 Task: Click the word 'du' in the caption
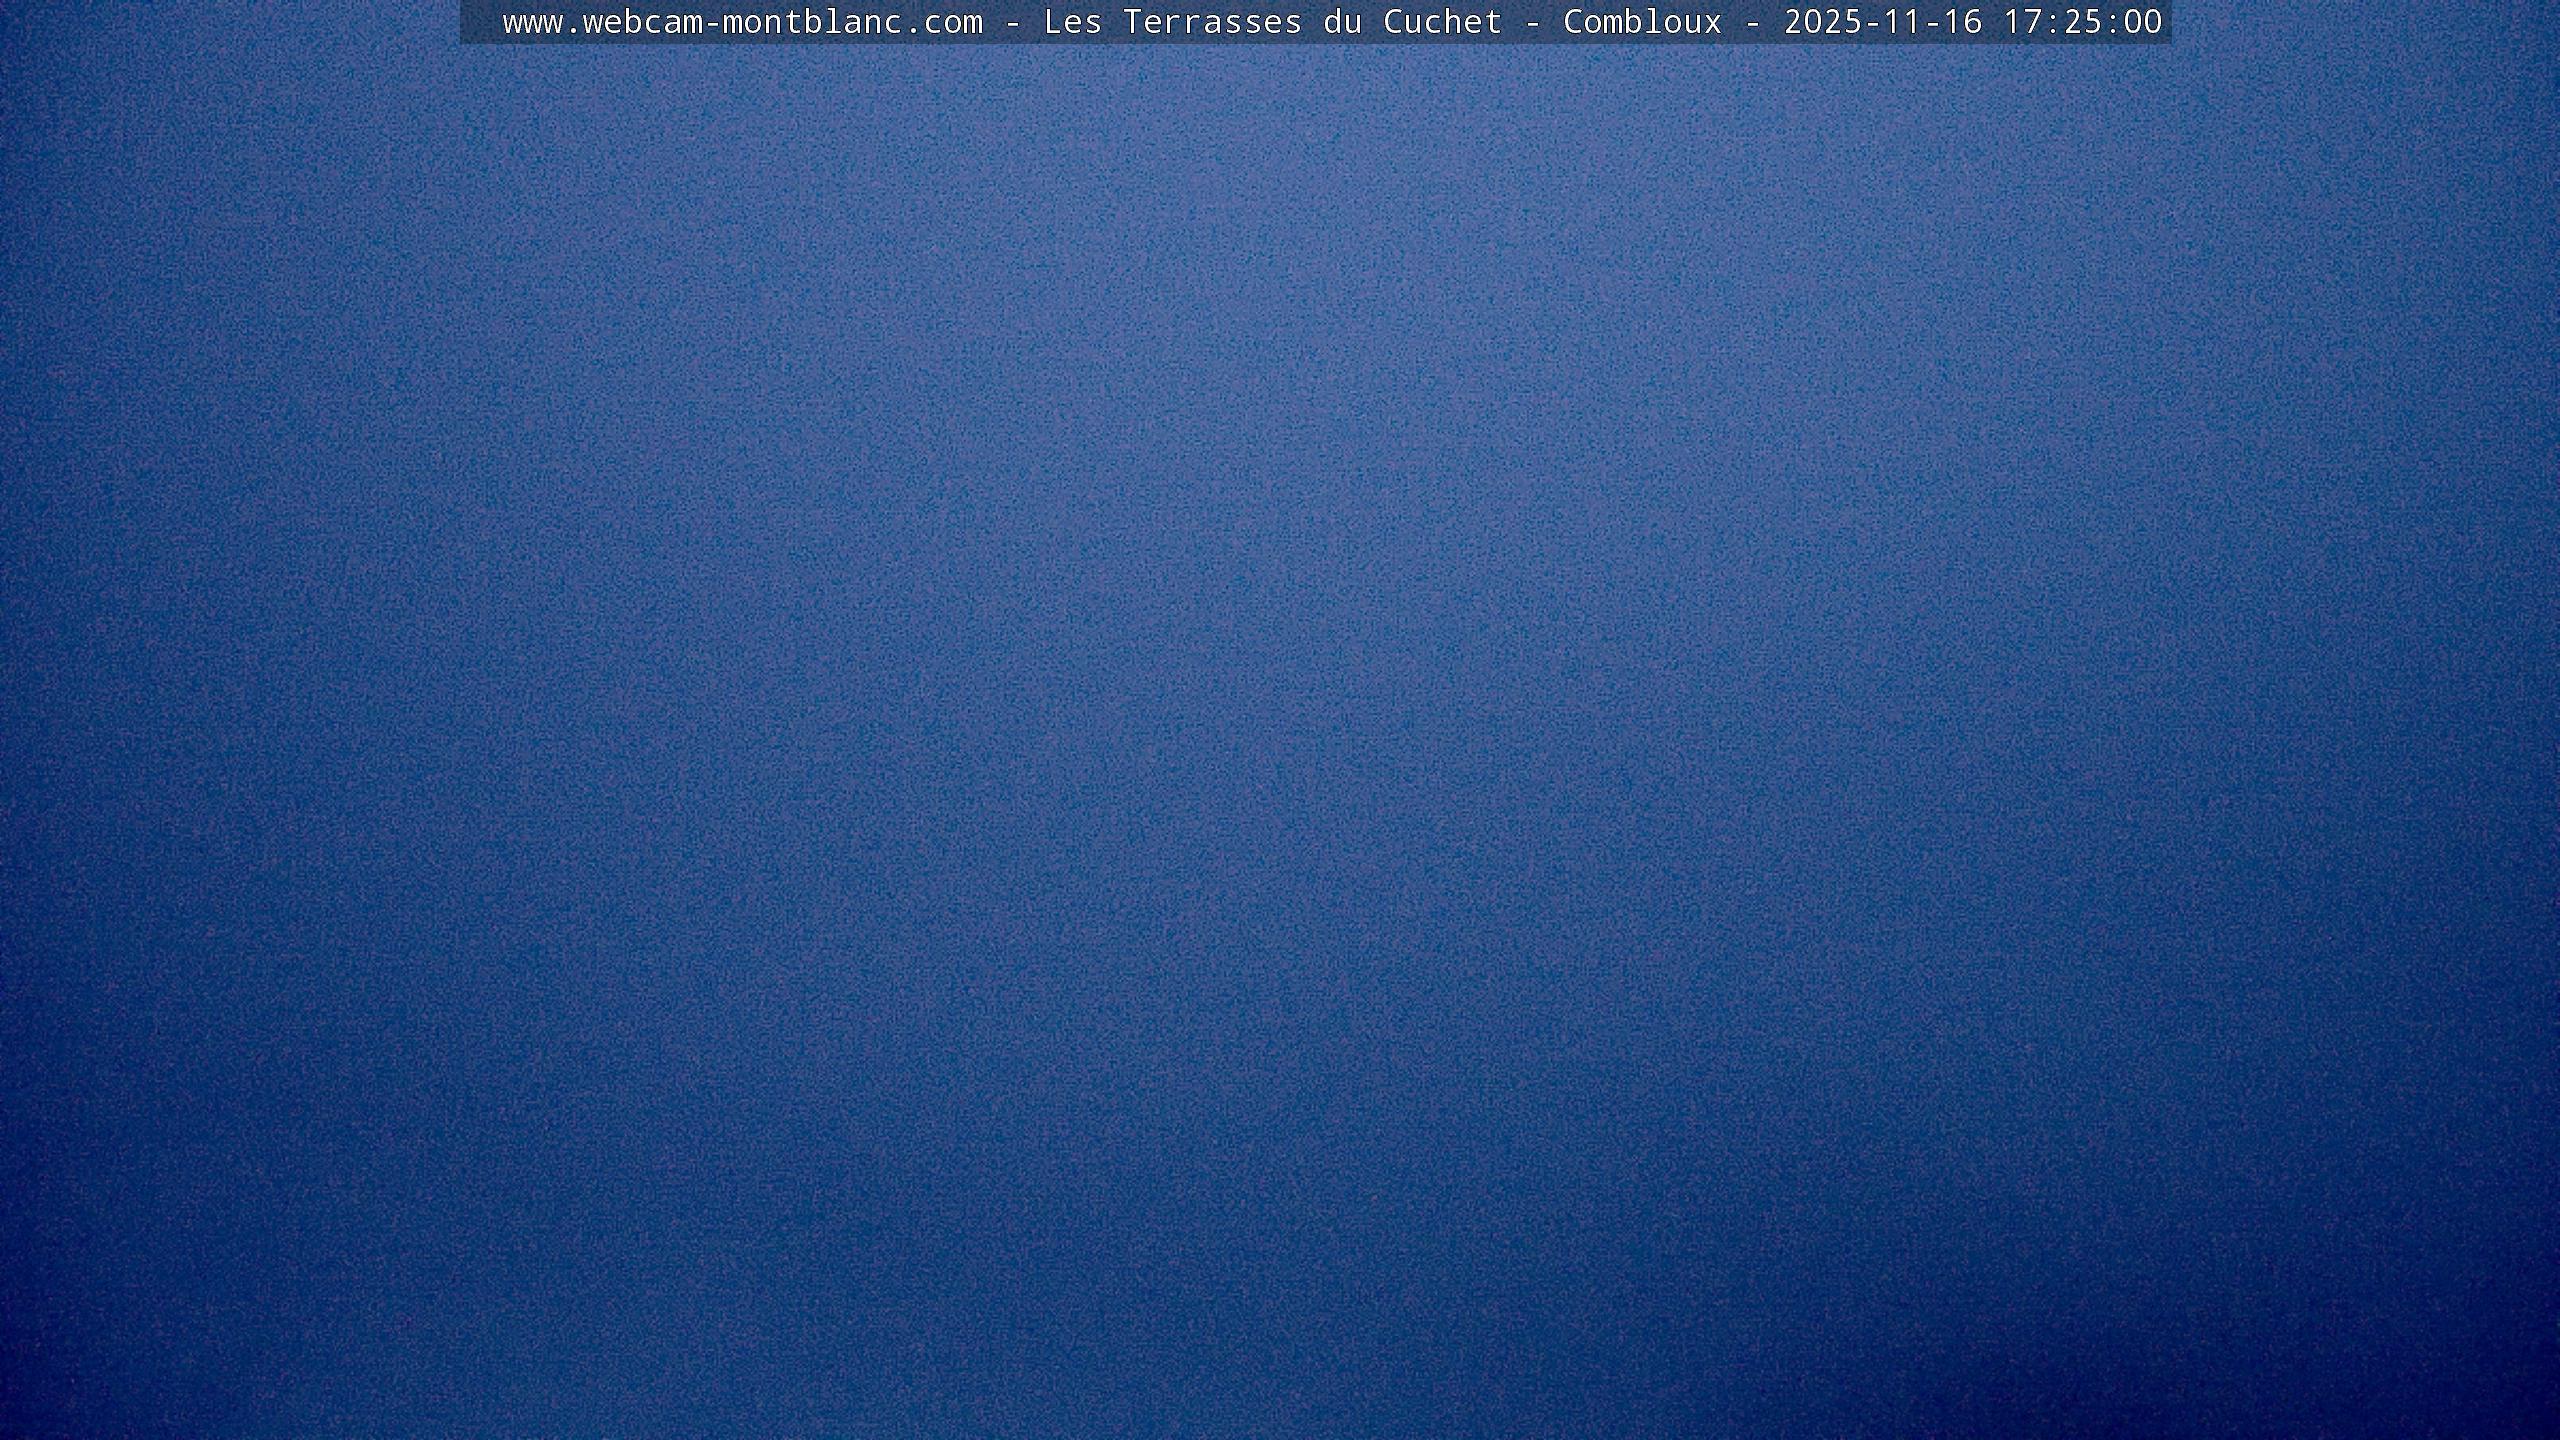click(x=1342, y=22)
